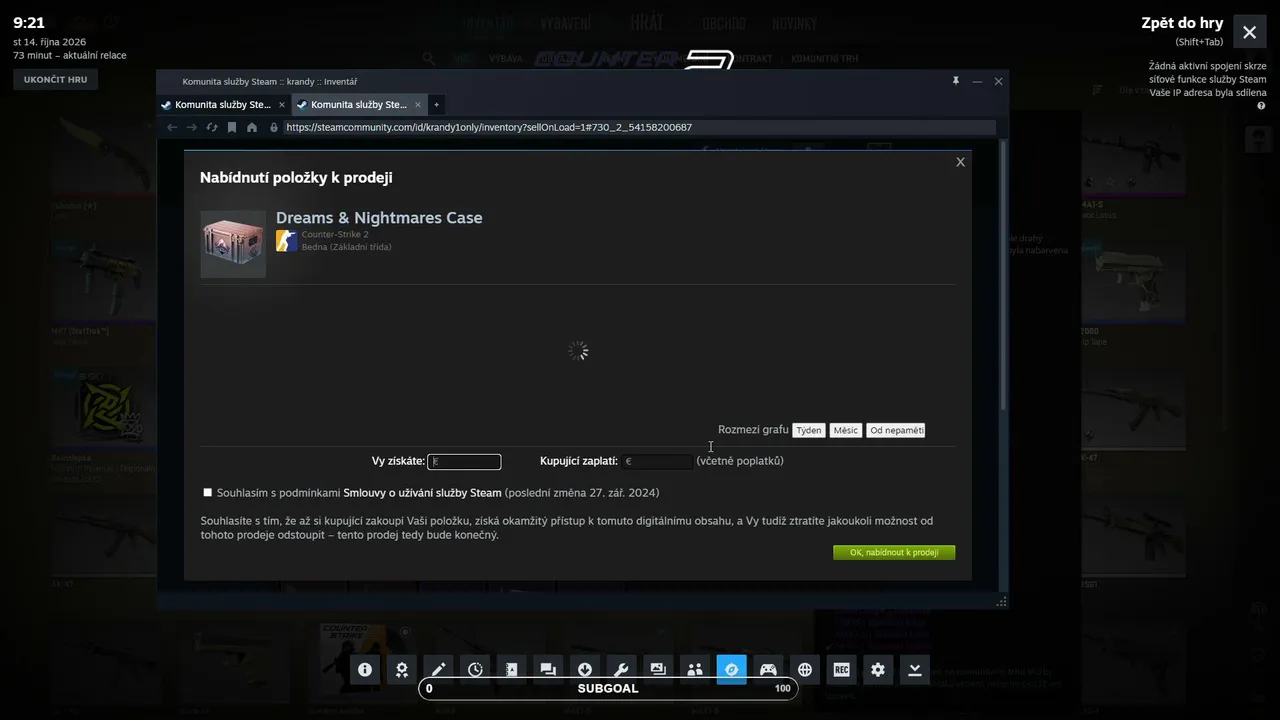Open the discussions chat bubbles icon
This screenshot has height=720, width=1280.
[548, 670]
